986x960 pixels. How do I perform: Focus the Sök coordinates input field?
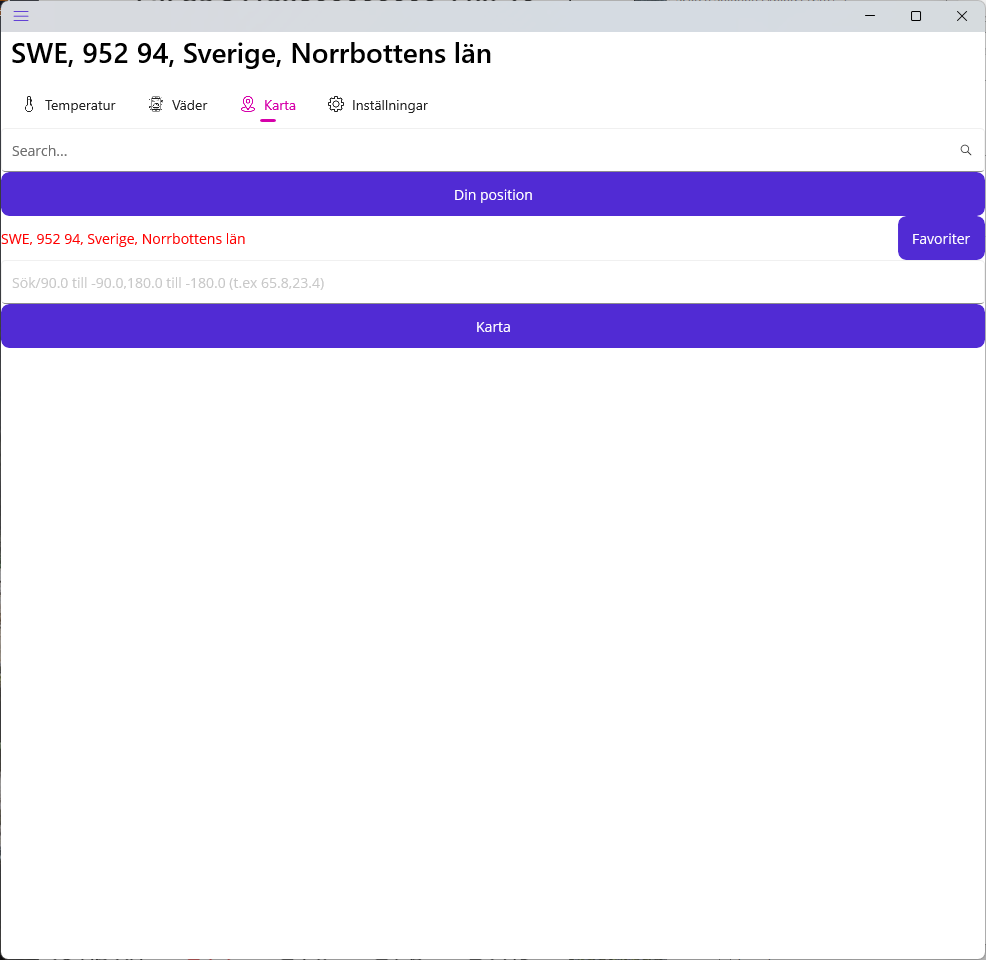(x=493, y=283)
